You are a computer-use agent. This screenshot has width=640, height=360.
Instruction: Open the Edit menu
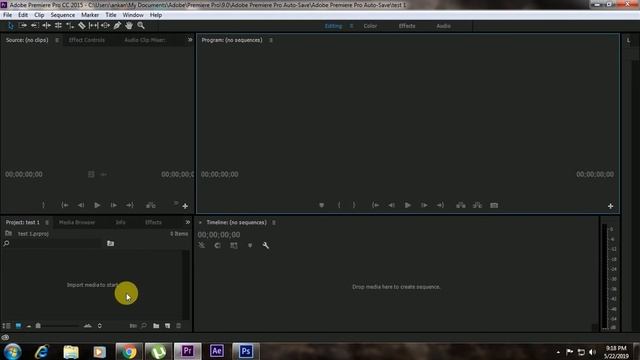(23, 15)
